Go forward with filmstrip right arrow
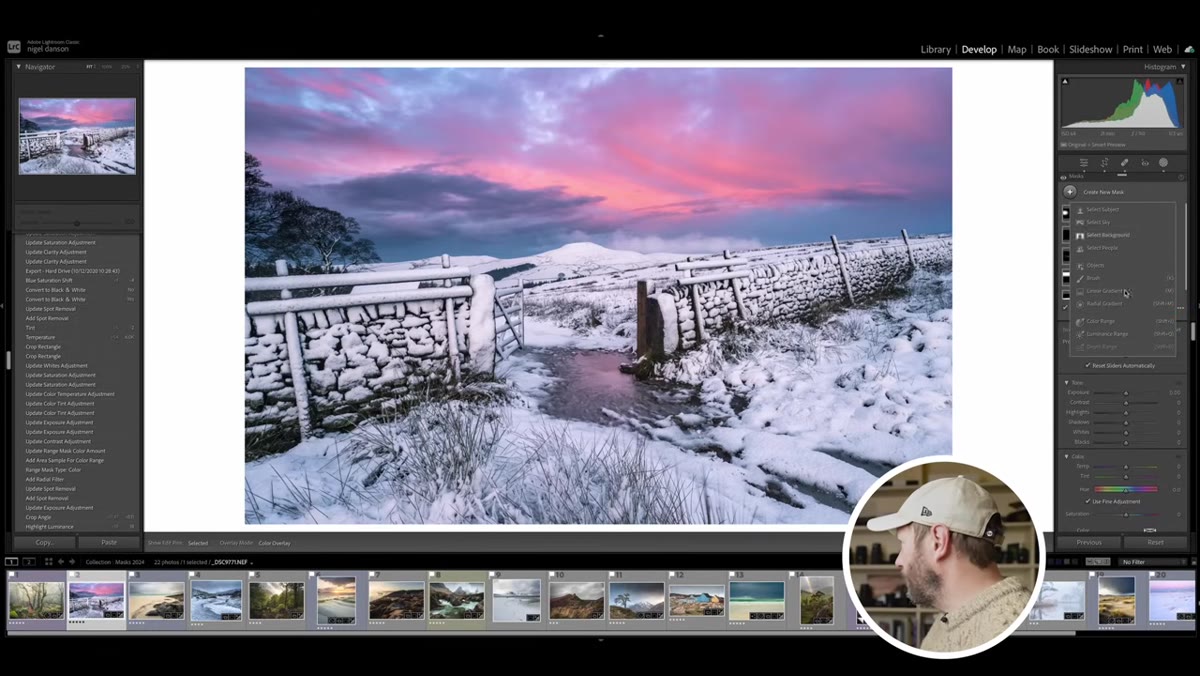The image size is (1200, 676). coord(71,562)
